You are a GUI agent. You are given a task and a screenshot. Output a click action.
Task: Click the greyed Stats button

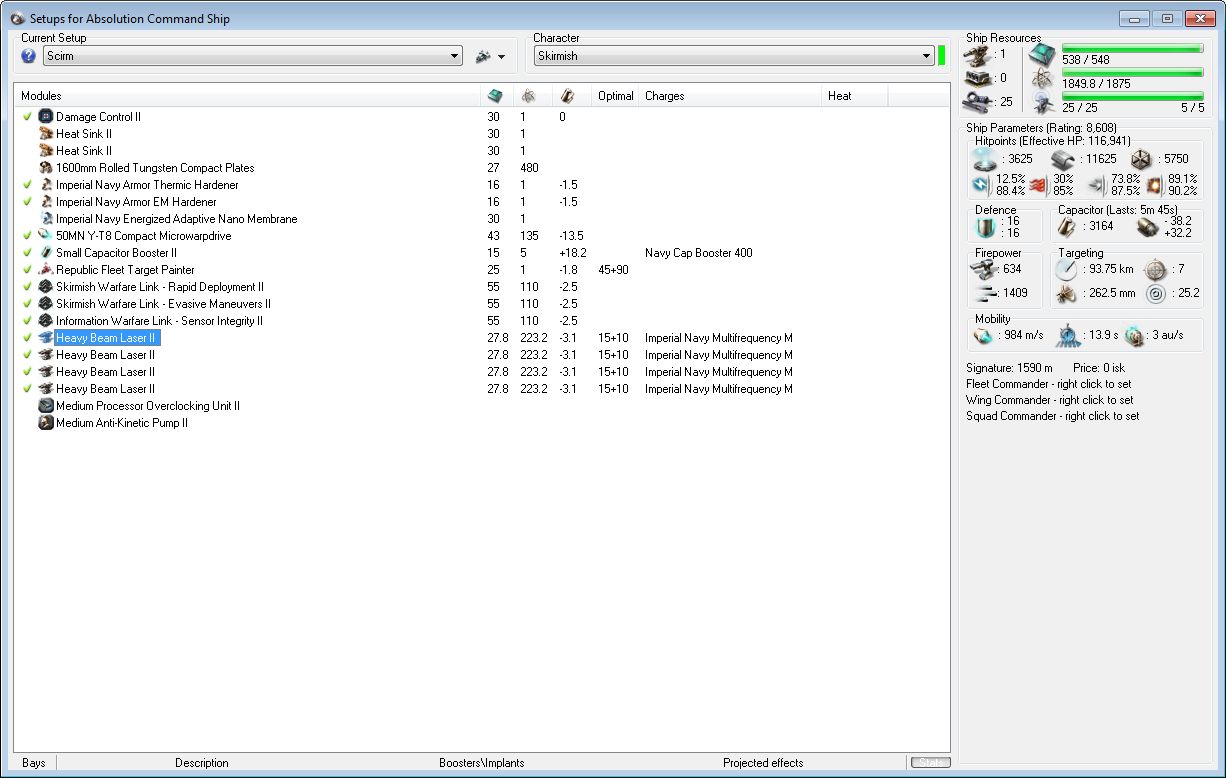[930, 763]
